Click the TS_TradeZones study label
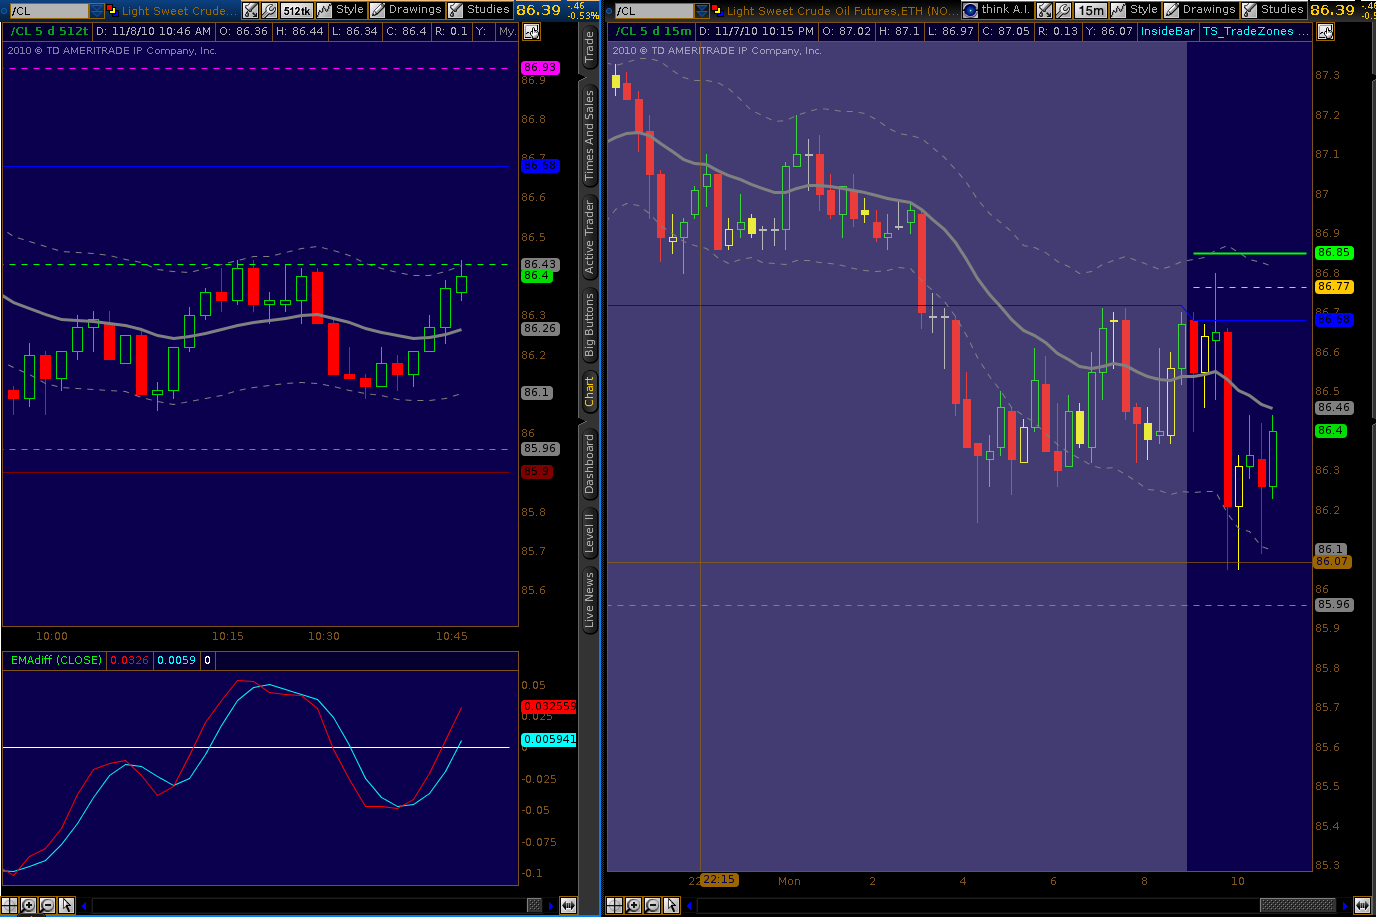Screen dimensions: 1376x917 pyautogui.click(x=1255, y=31)
